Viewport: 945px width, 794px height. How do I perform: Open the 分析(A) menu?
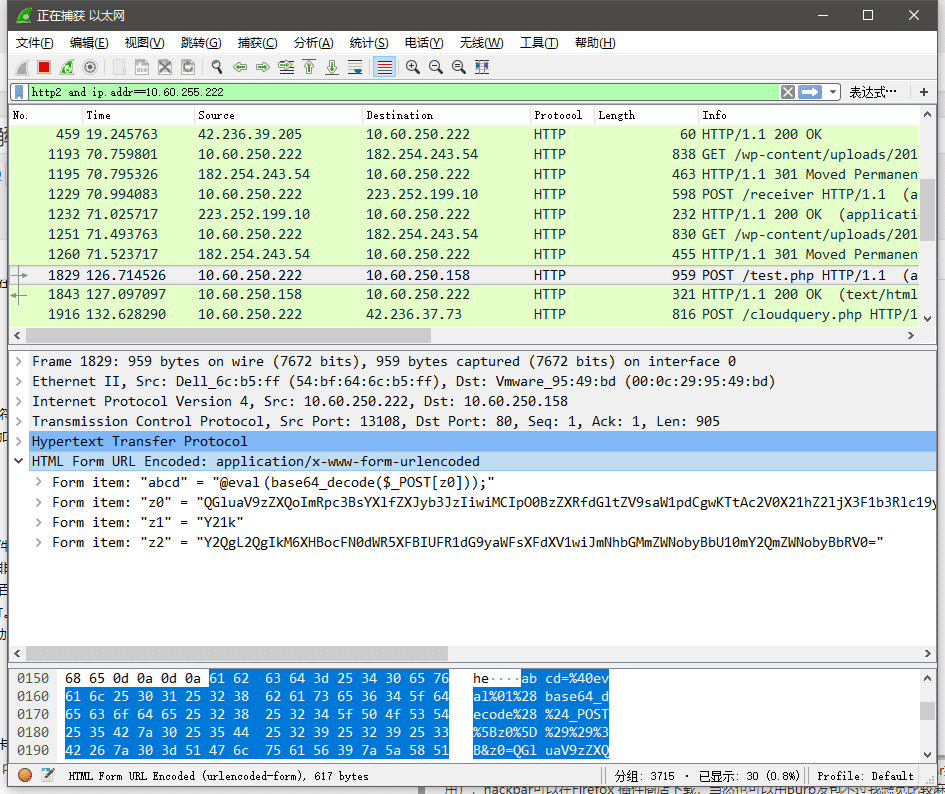pyautogui.click(x=313, y=43)
